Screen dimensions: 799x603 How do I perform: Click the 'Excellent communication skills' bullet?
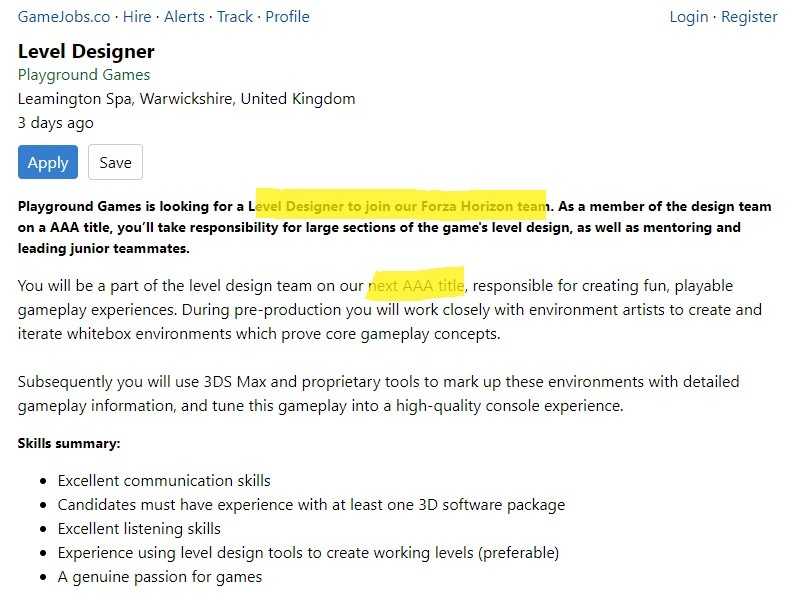[x=164, y=481]
